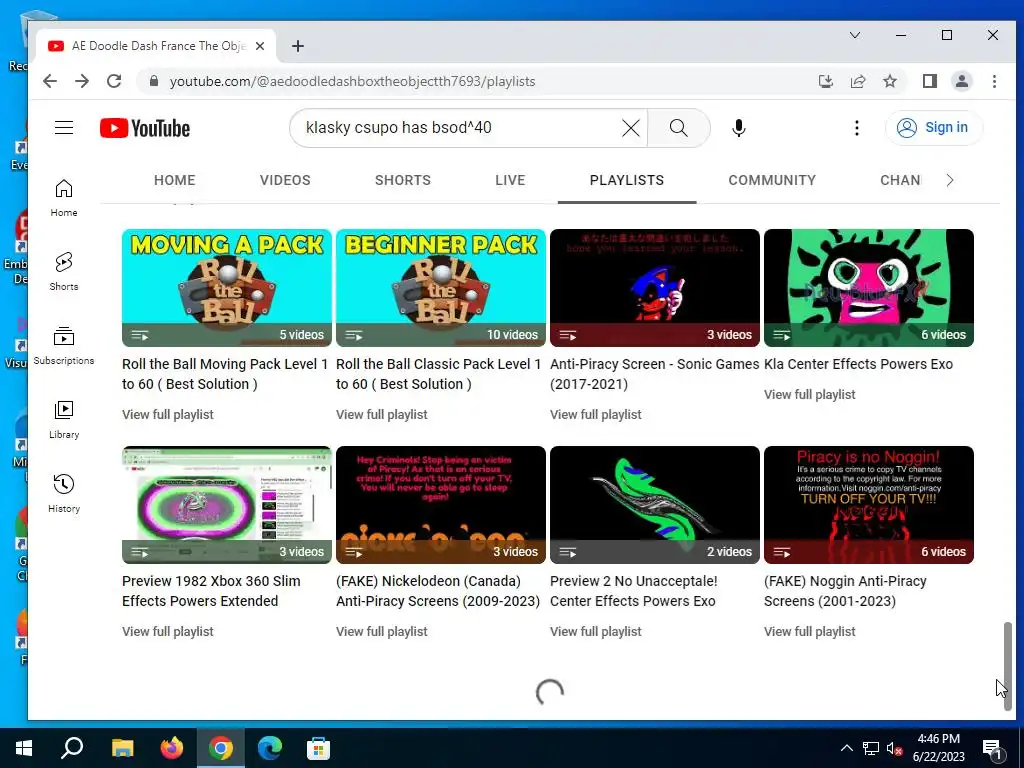Open the YouTube hamburger guide menu
The height and width of the screenshot is (768, 1024).
coord(64,127)
